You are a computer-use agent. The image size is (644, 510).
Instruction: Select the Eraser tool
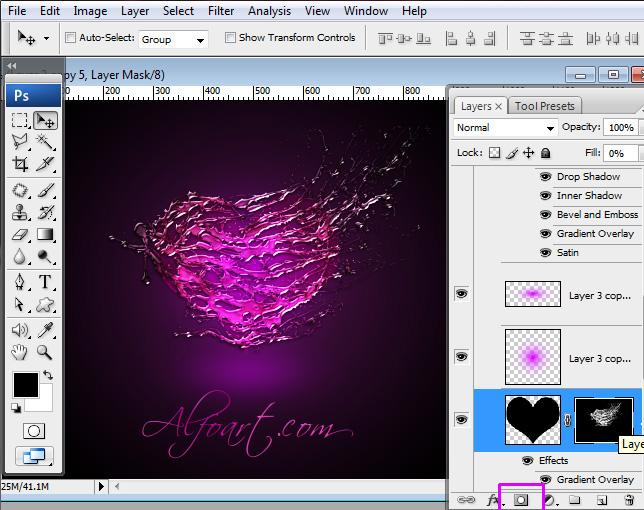tap(20, 235)
